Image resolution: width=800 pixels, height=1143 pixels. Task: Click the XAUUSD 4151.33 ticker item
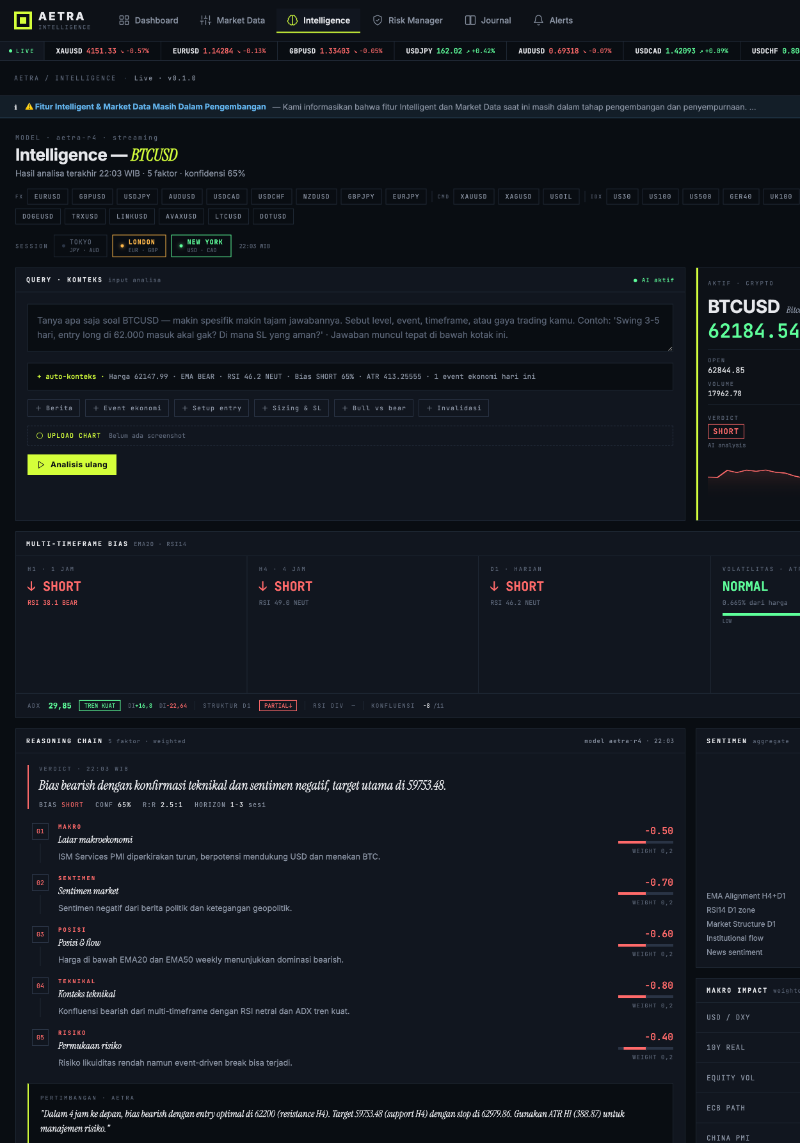pos(102,51)
